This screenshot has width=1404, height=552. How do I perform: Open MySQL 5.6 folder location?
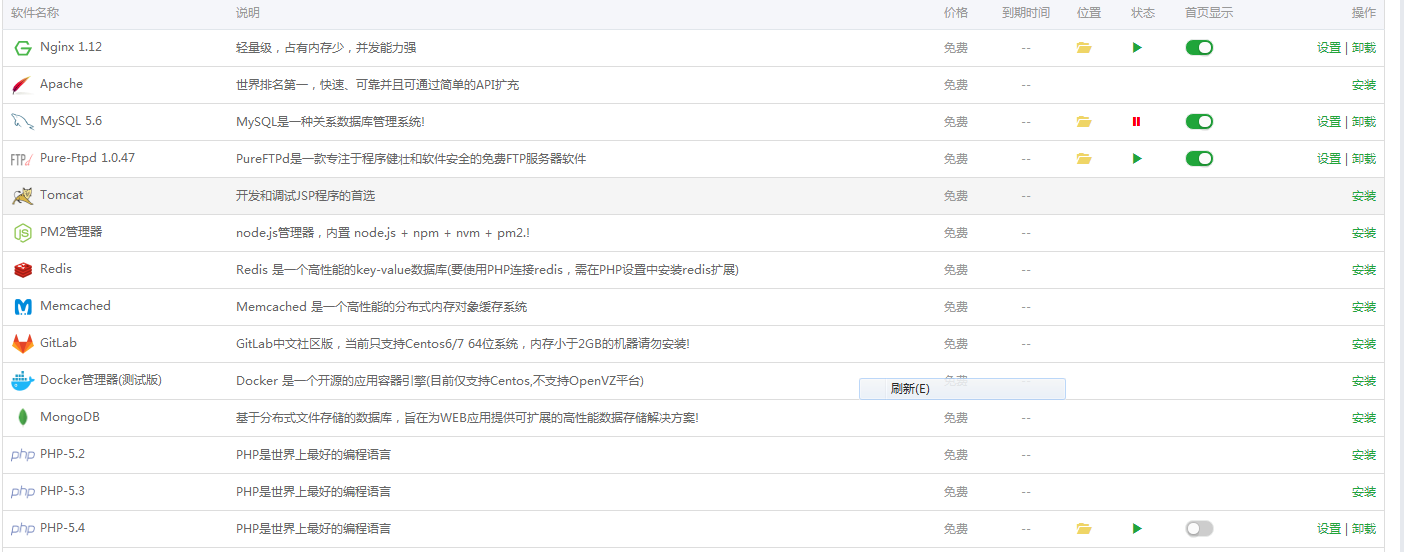(x=1084, y=122)
